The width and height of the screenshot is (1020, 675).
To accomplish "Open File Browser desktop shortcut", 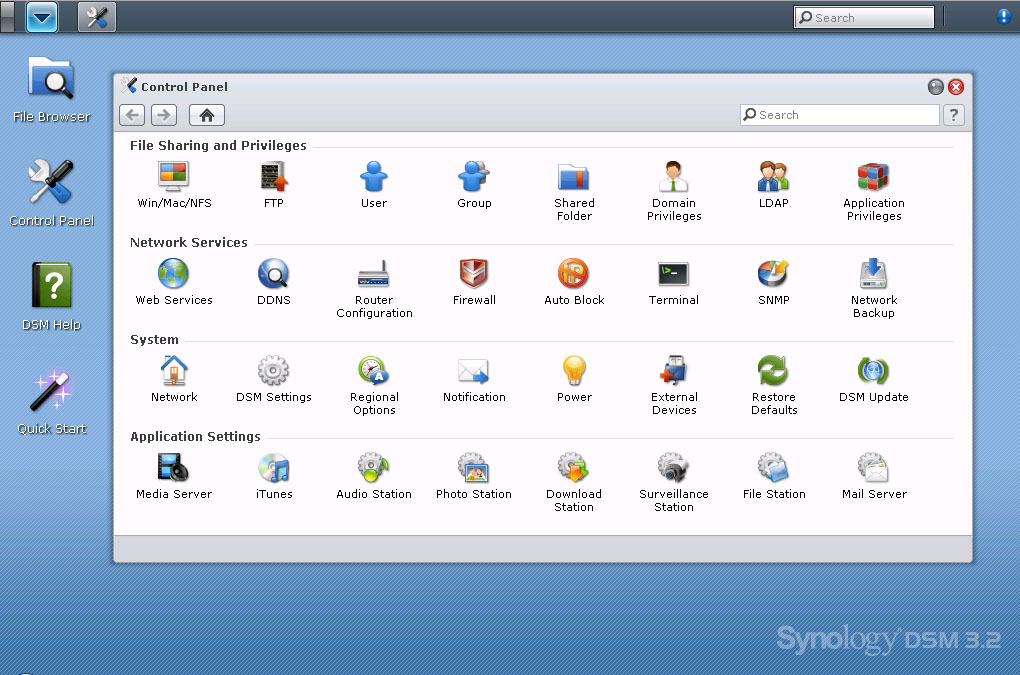I will (51, 90).
